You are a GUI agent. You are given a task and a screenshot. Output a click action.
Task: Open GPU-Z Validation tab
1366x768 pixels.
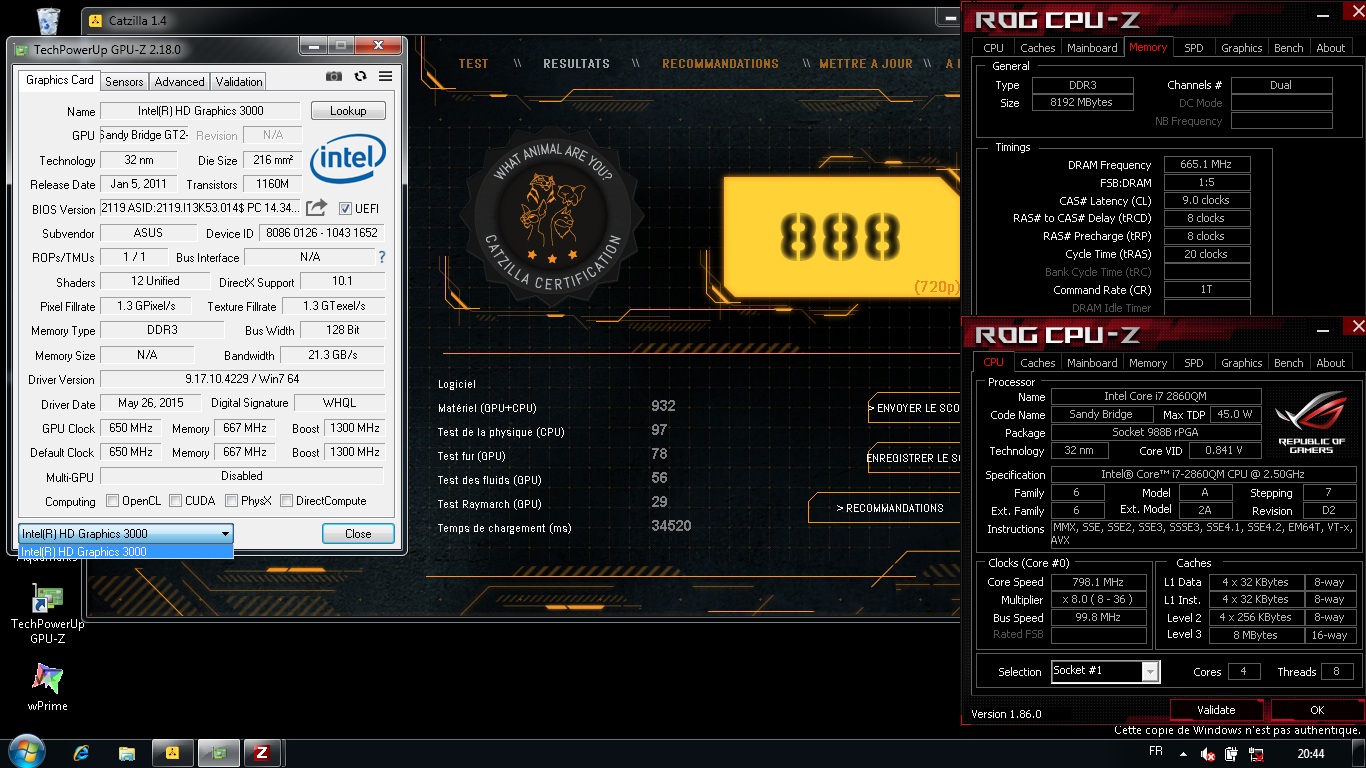coord(239,82)
